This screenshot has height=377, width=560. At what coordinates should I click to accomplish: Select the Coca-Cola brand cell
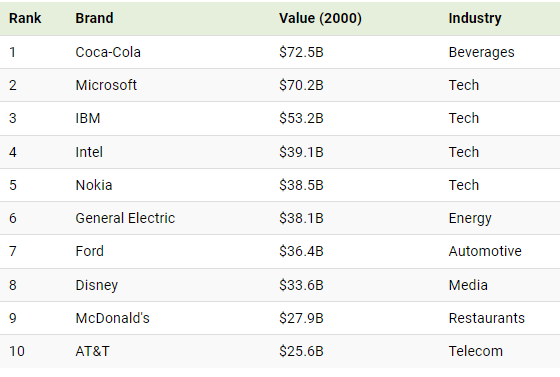[x=108, y=52]
